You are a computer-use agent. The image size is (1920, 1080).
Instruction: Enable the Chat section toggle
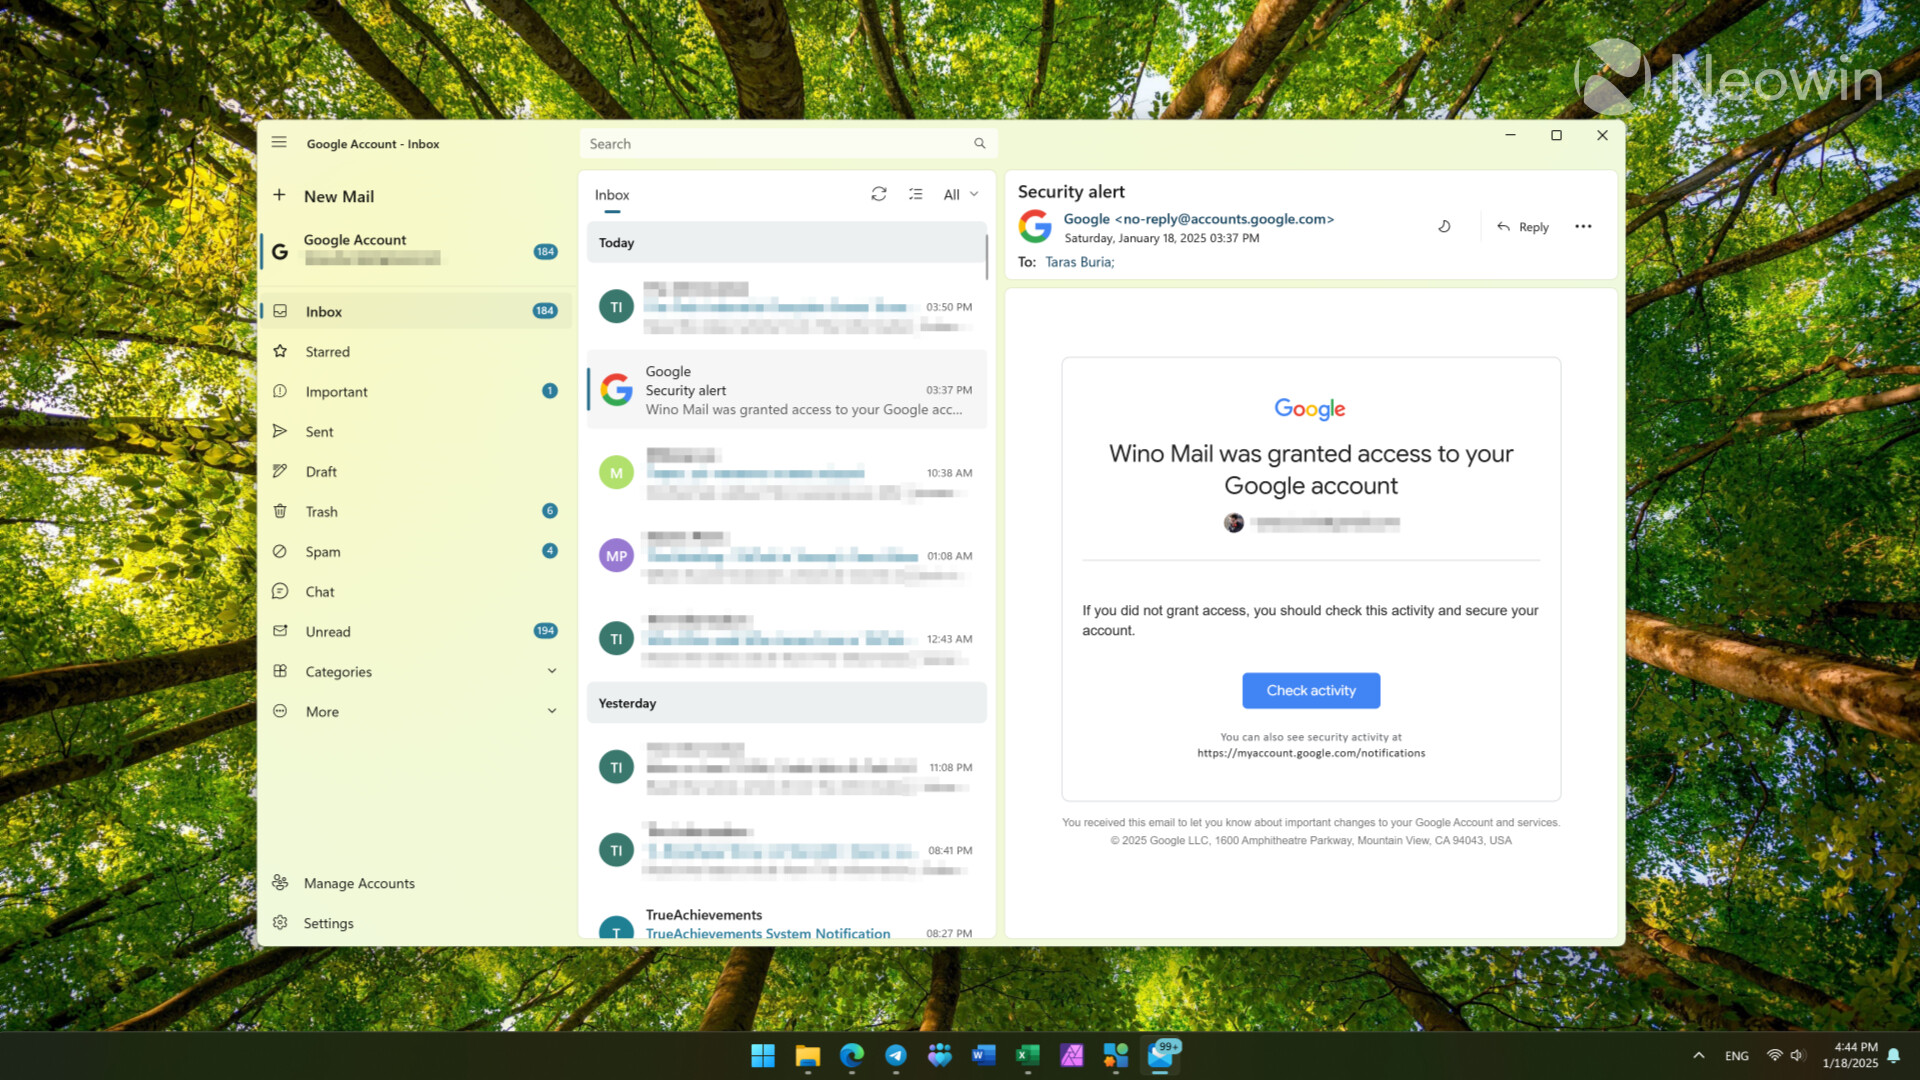pyautogui.click(x=320, y=591)
